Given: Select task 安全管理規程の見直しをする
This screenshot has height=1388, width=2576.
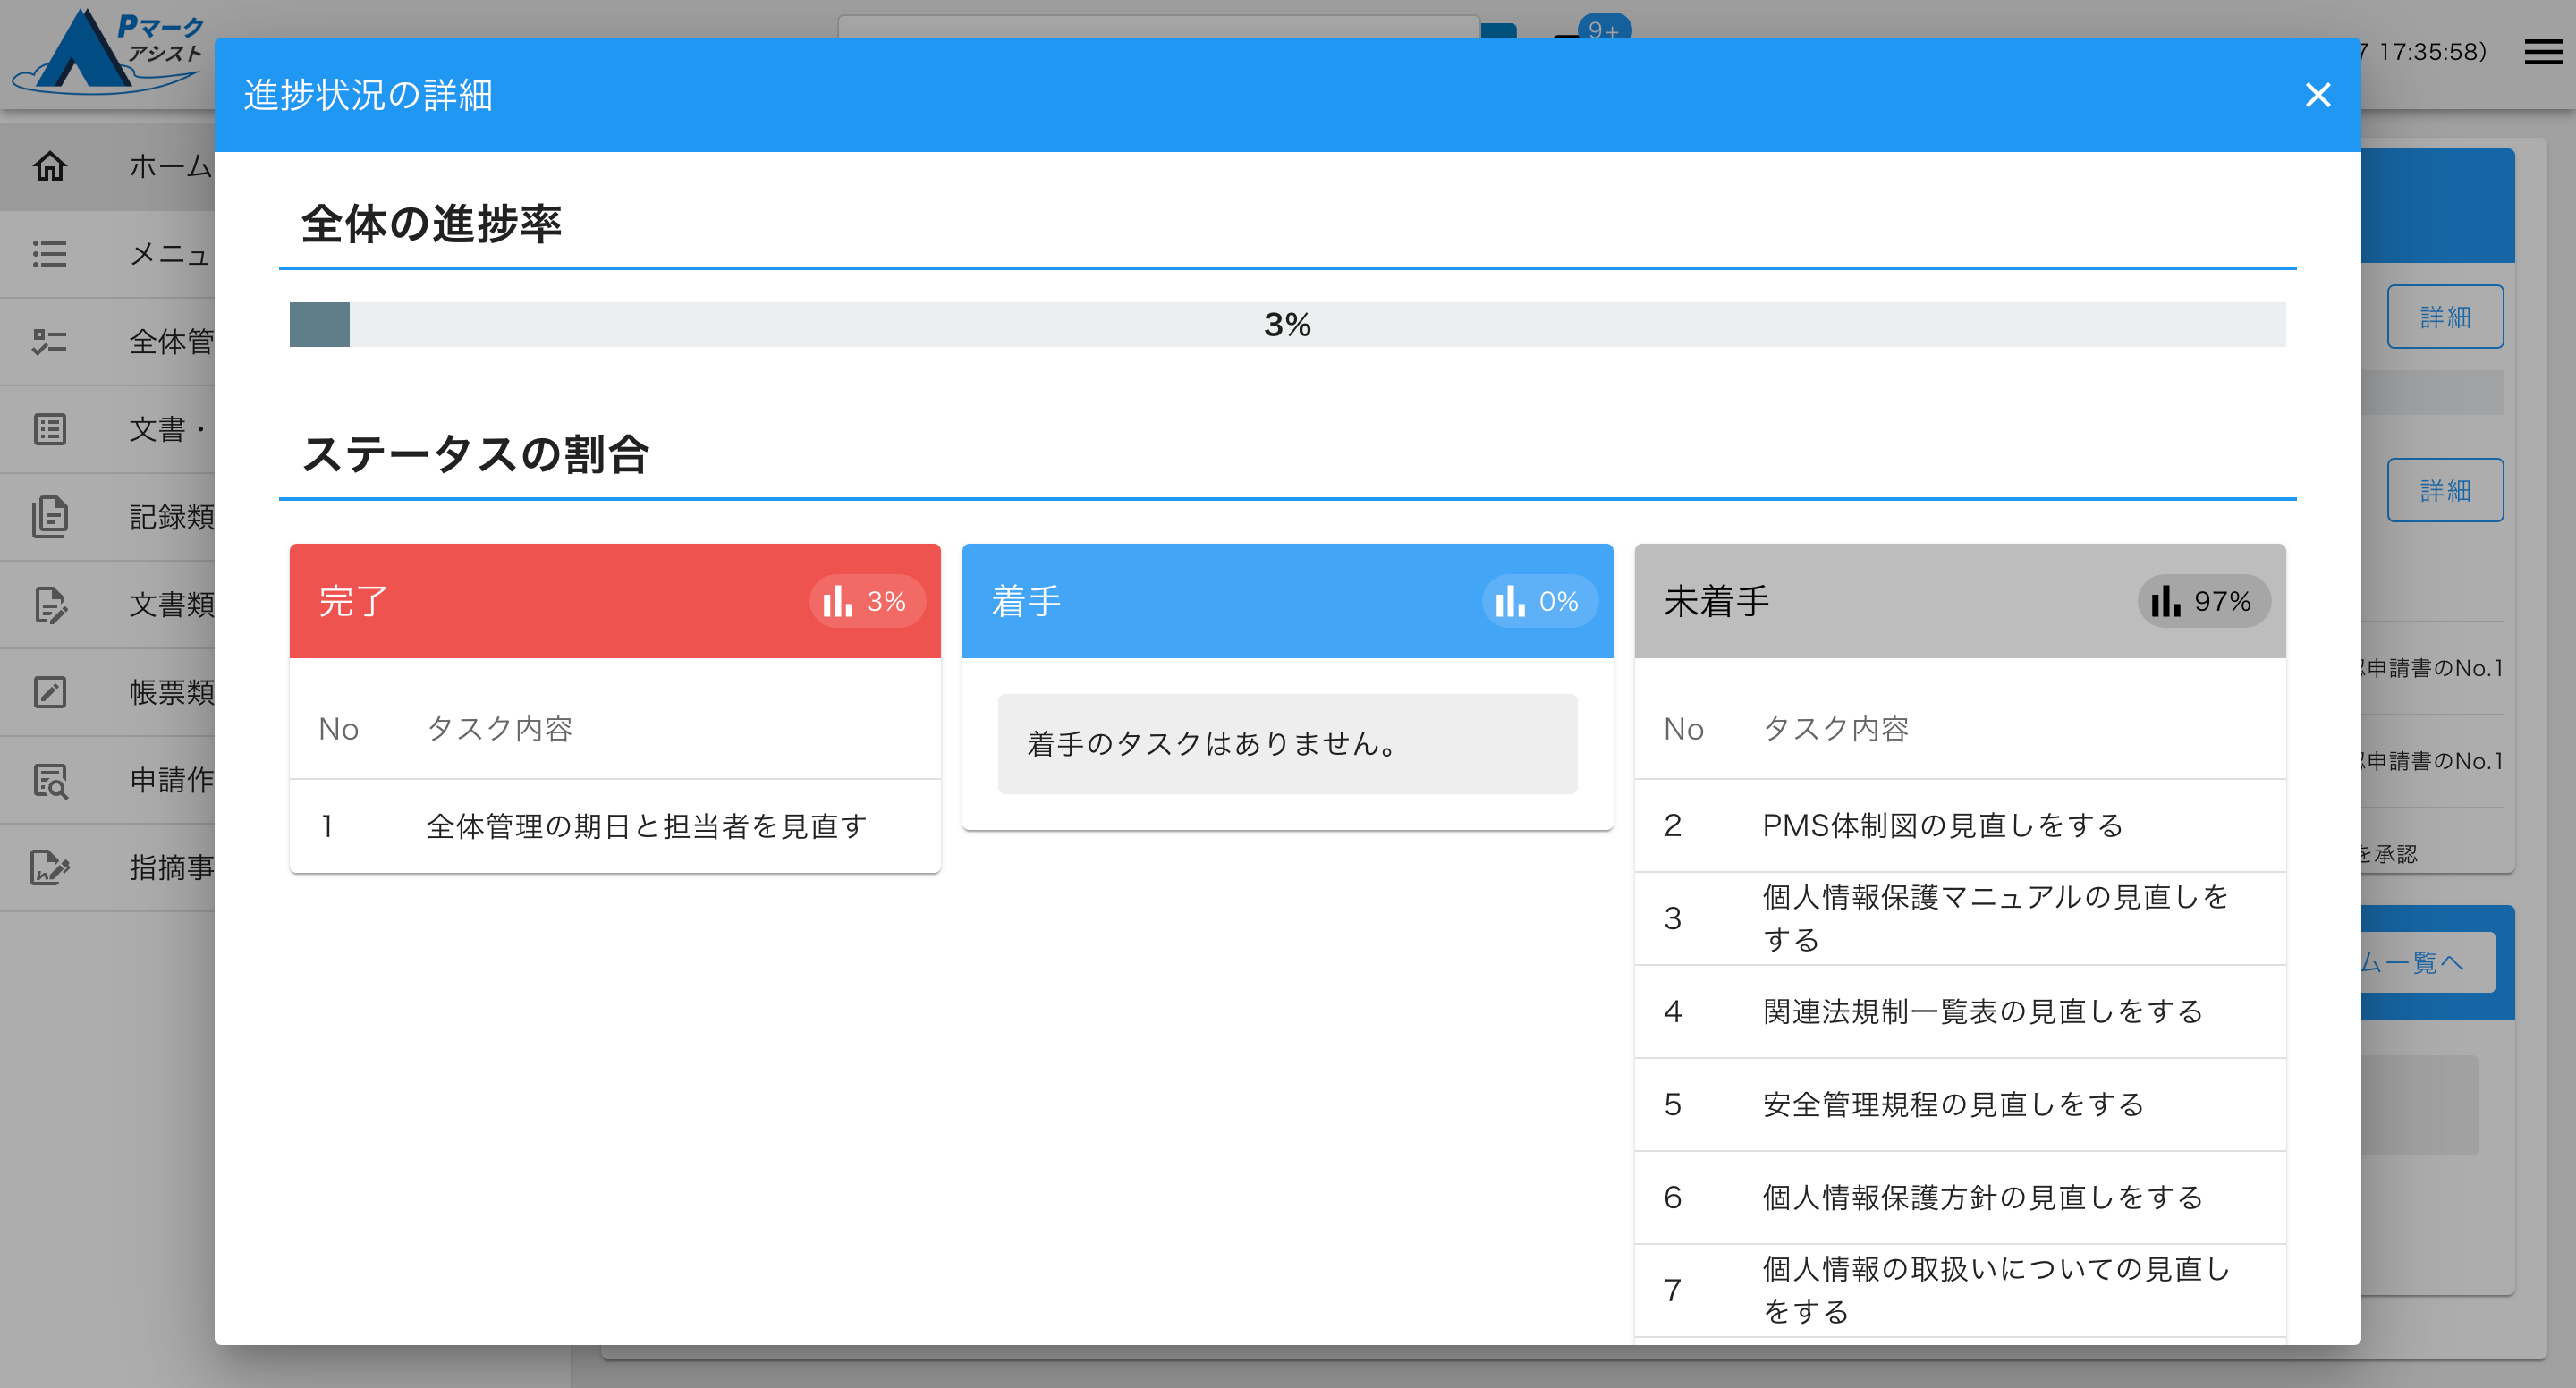Looking at the screenshot, I should [x=1952, y=1105].
